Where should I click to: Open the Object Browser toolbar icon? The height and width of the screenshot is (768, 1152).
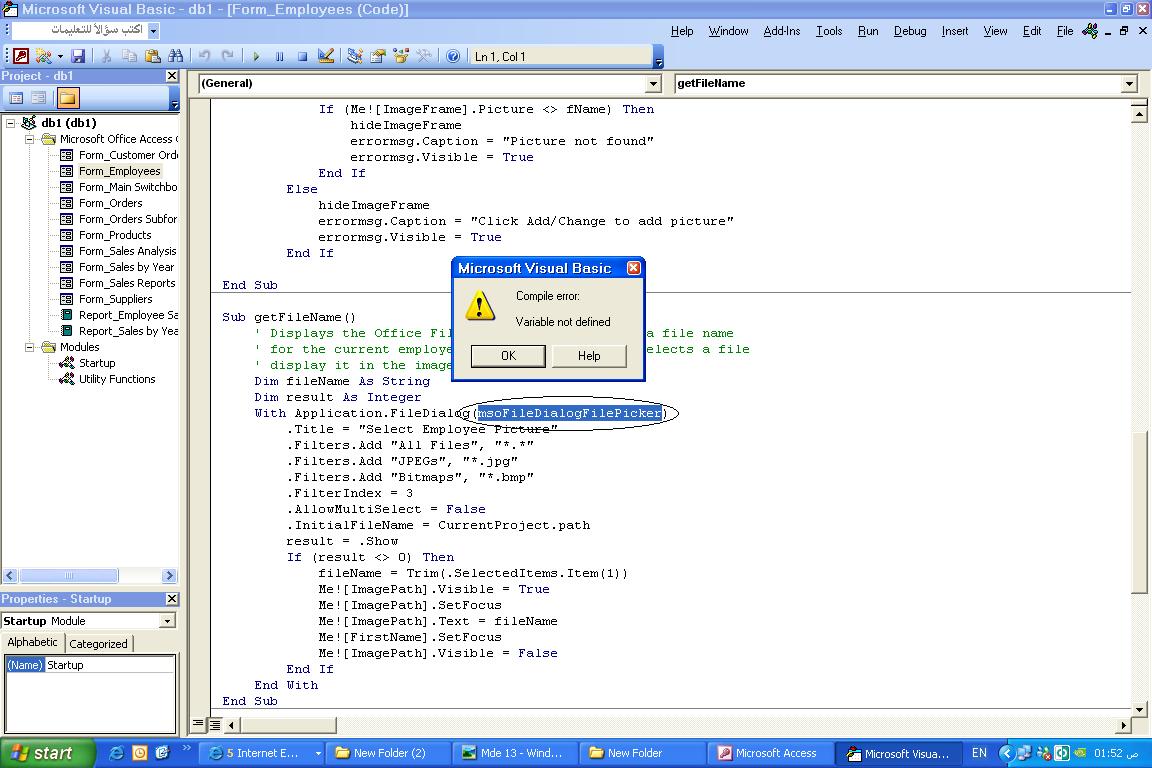[401, 56]
